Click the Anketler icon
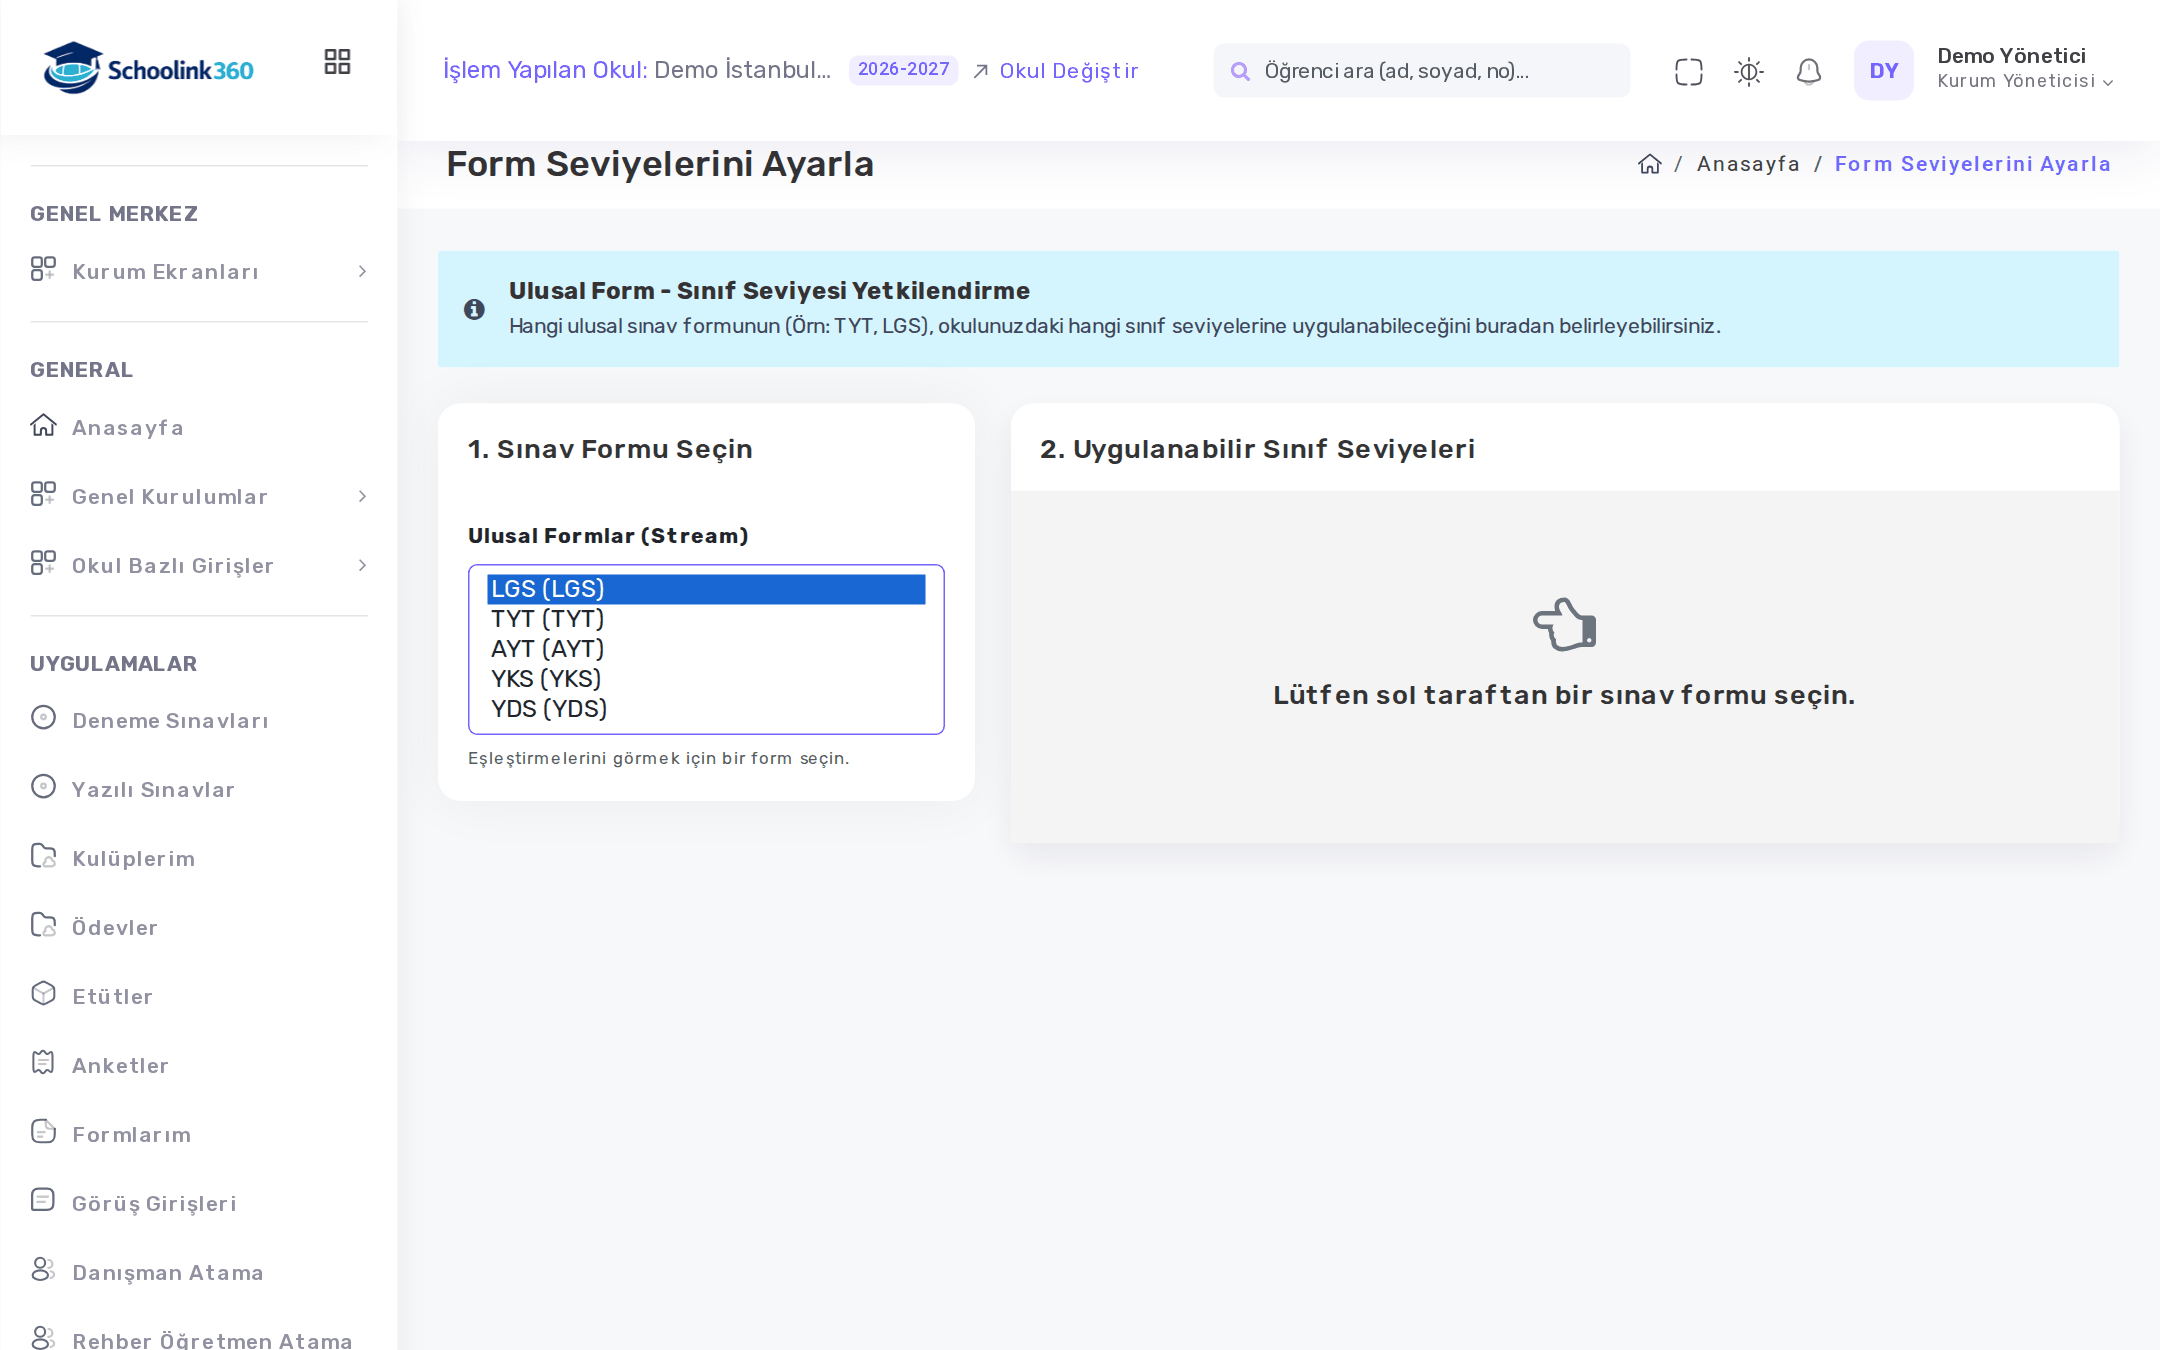 pos(43,1062)
